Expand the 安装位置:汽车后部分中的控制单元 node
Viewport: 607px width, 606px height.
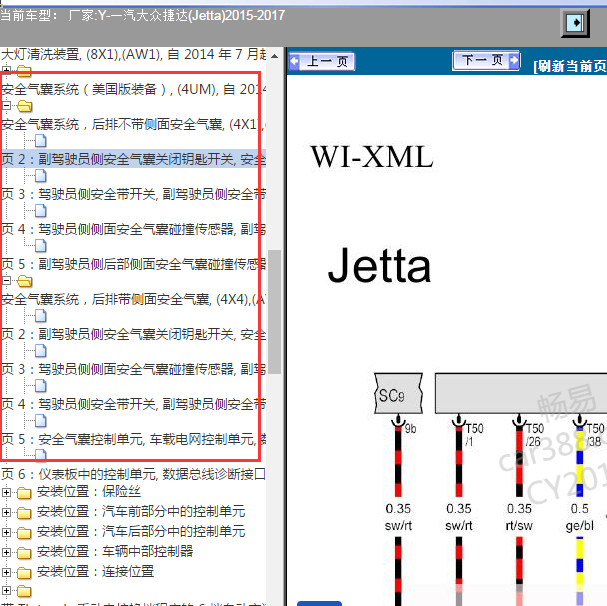click(6, 532)
